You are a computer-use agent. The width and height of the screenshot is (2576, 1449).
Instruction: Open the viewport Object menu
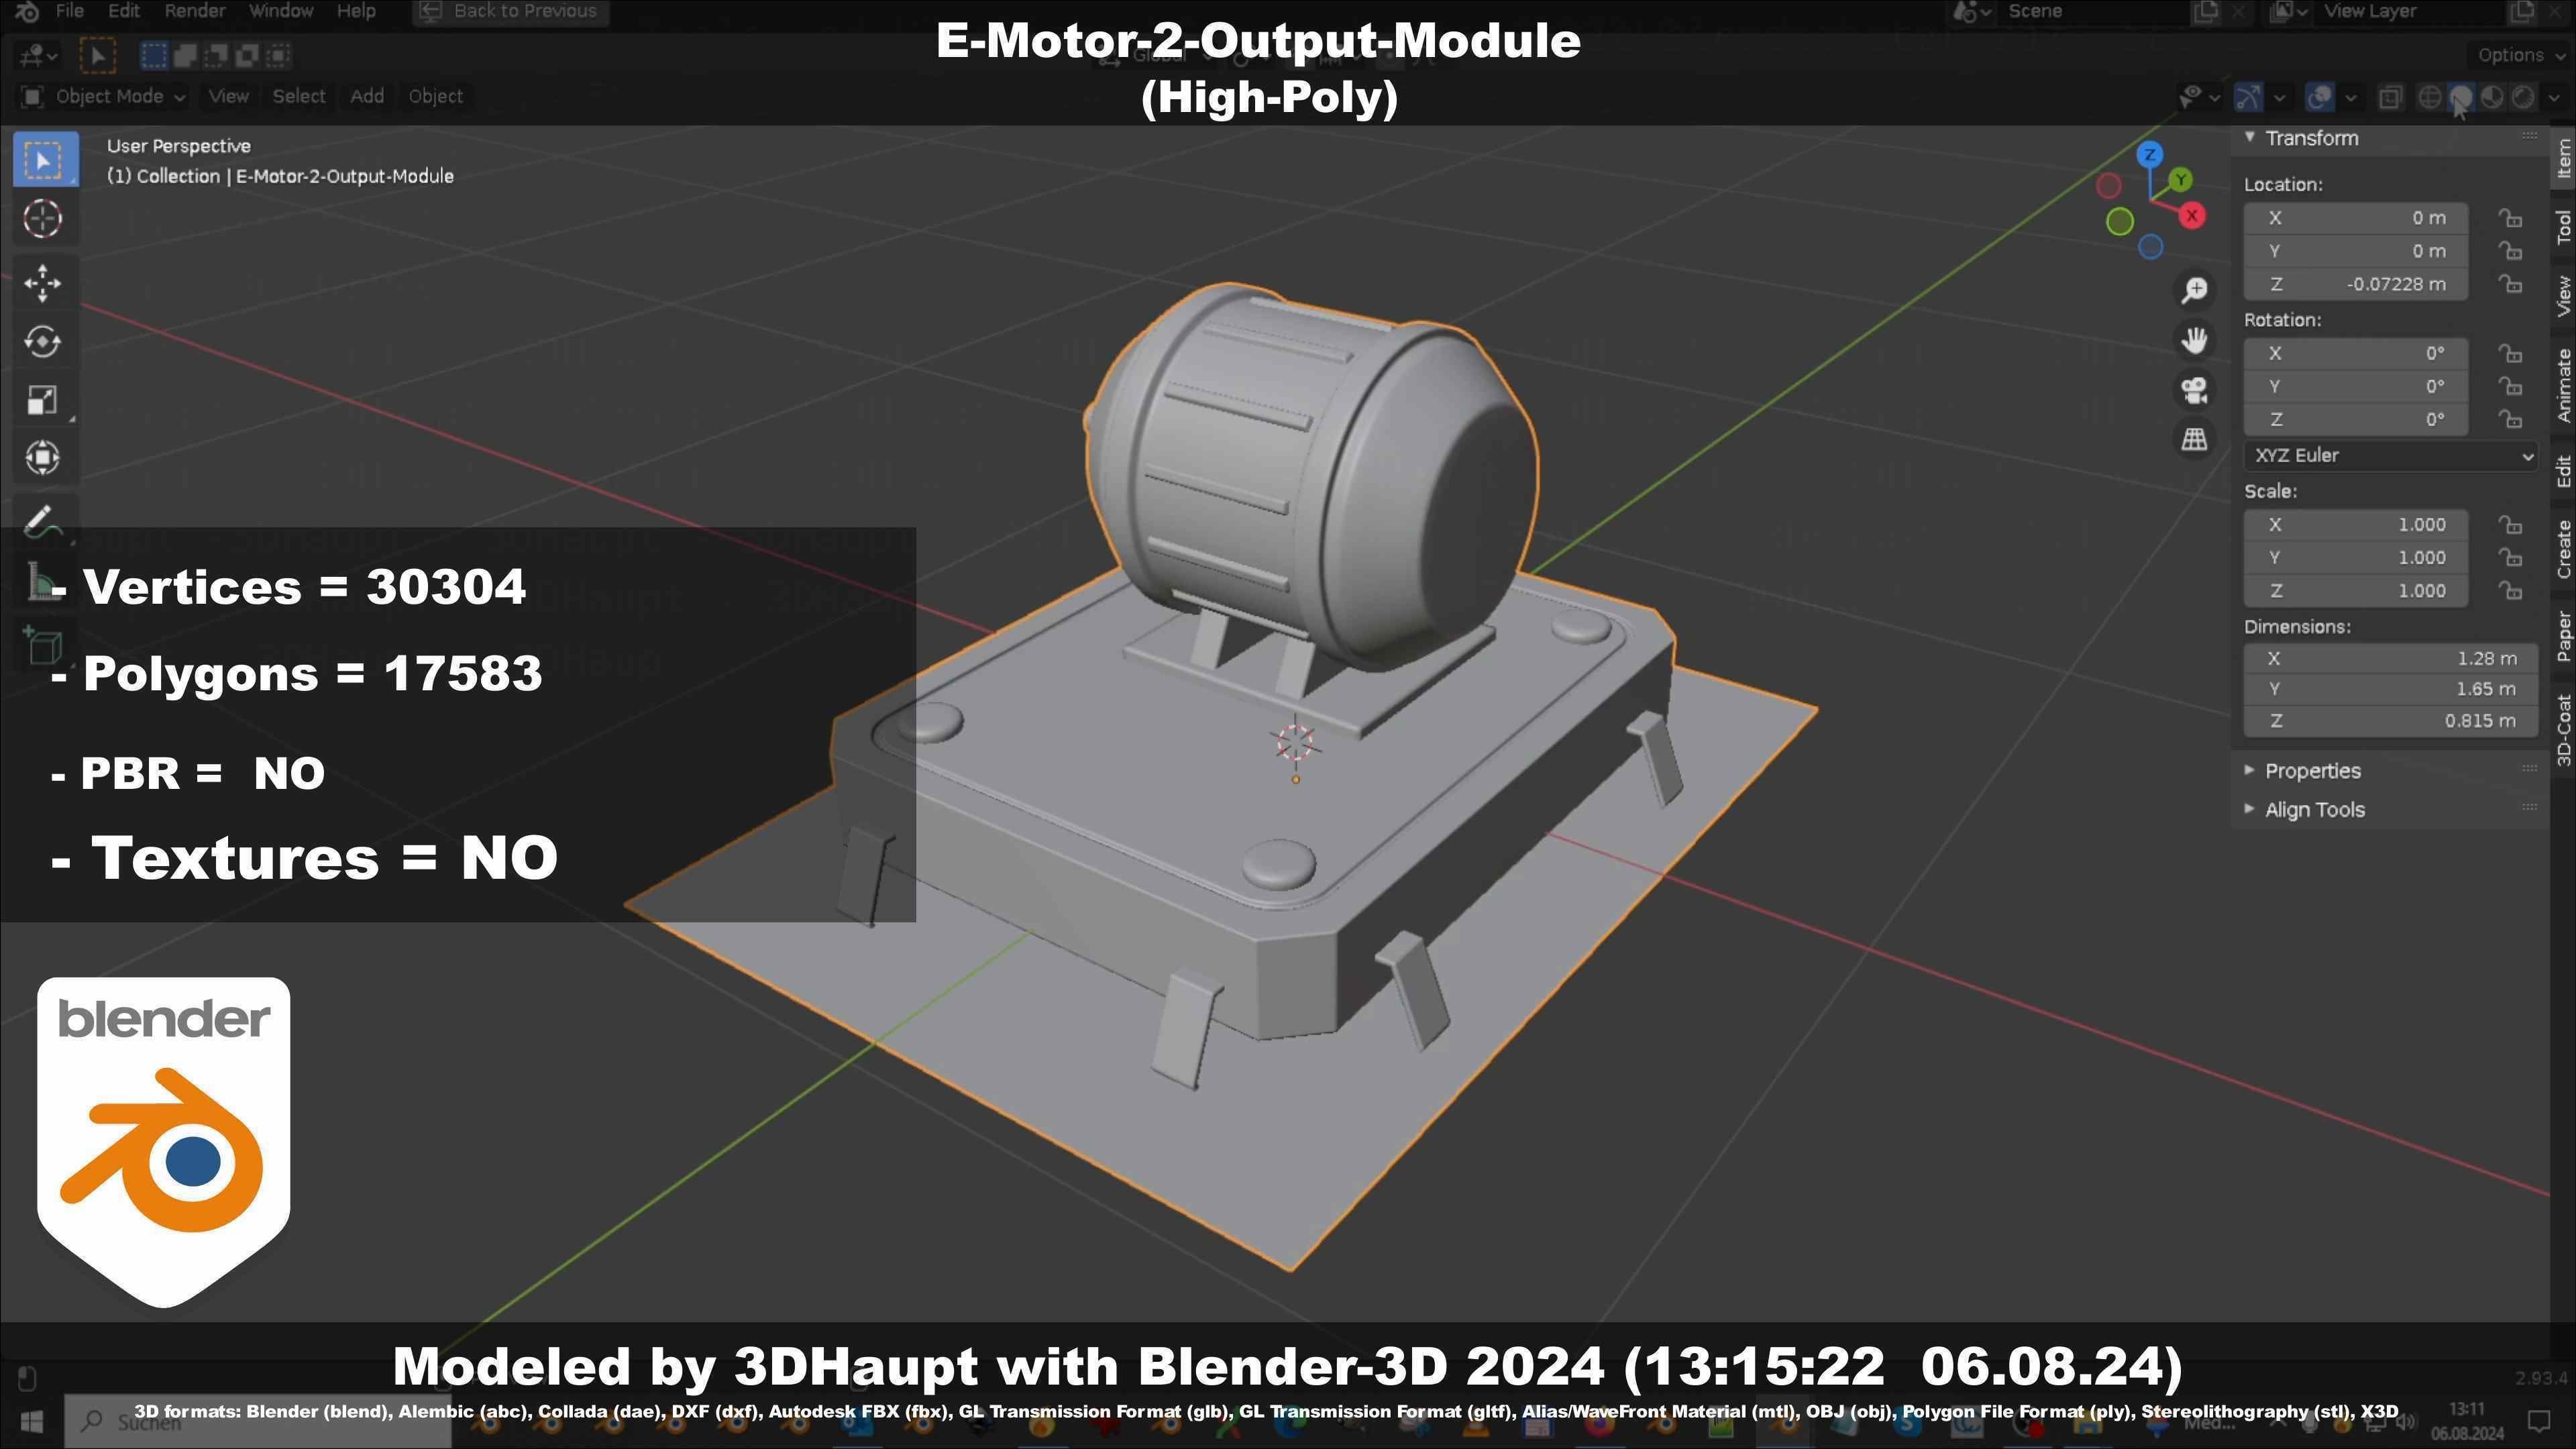435,97
